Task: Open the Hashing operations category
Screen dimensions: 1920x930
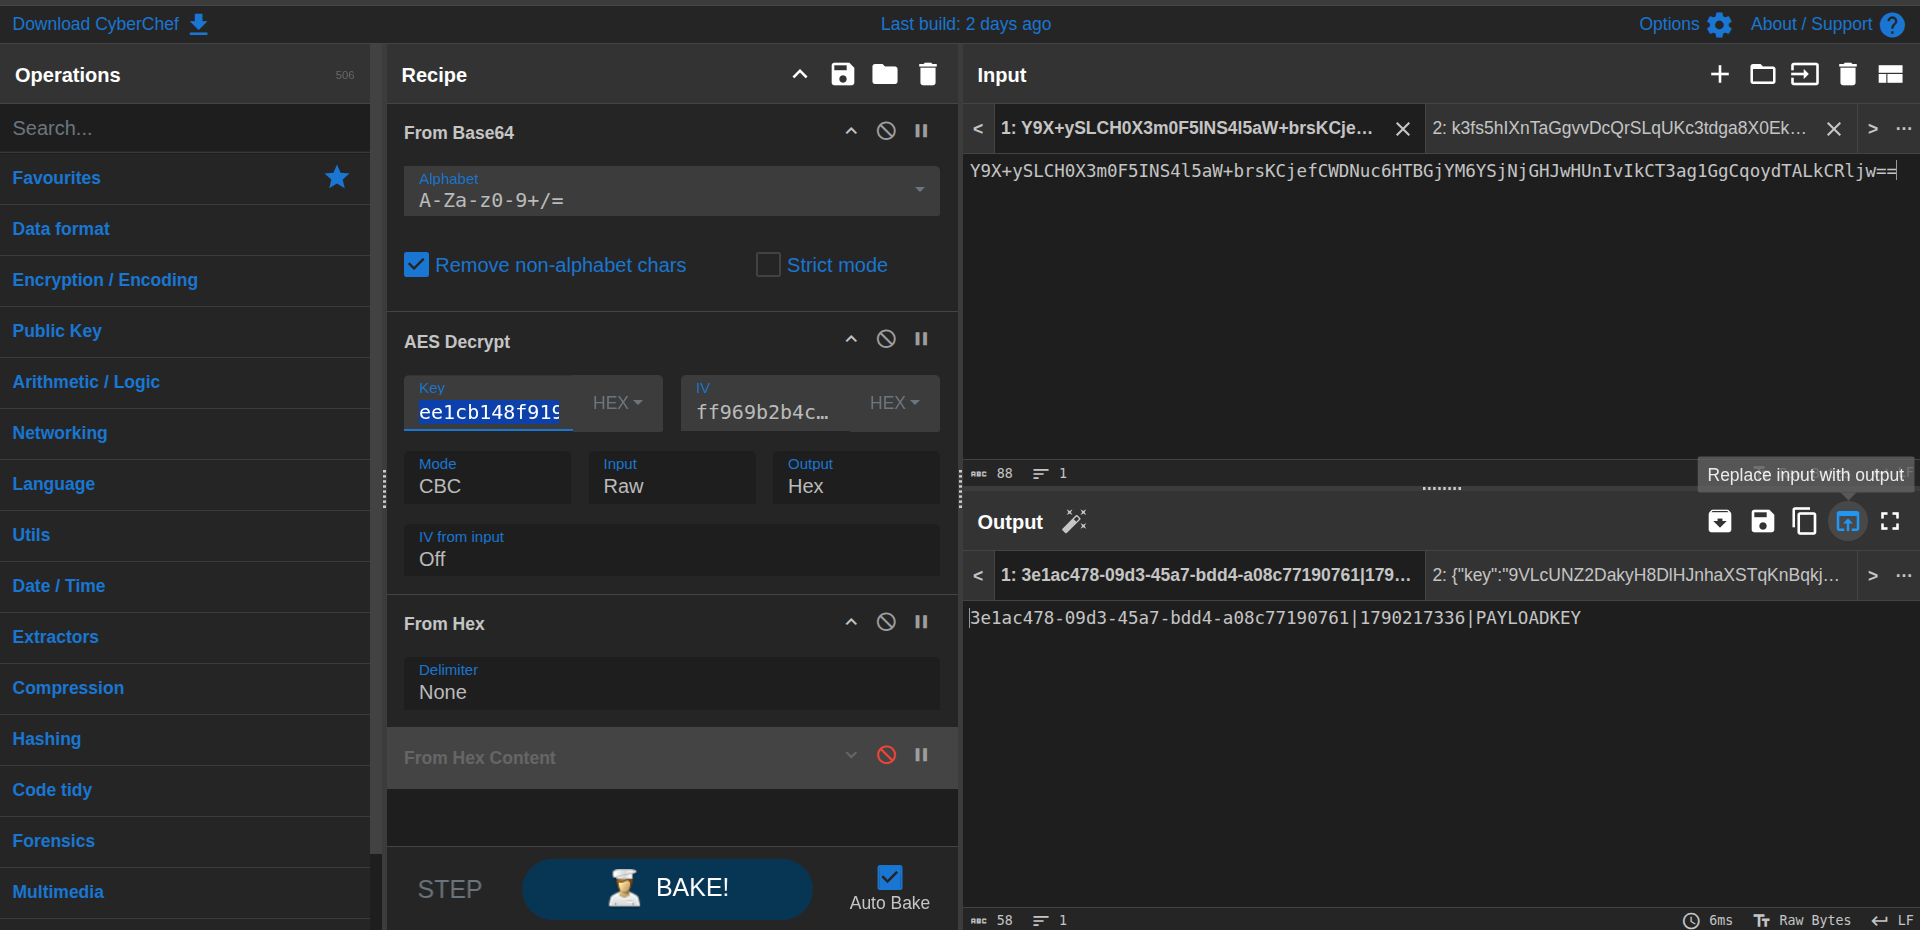Action: [x=185, y=739]
